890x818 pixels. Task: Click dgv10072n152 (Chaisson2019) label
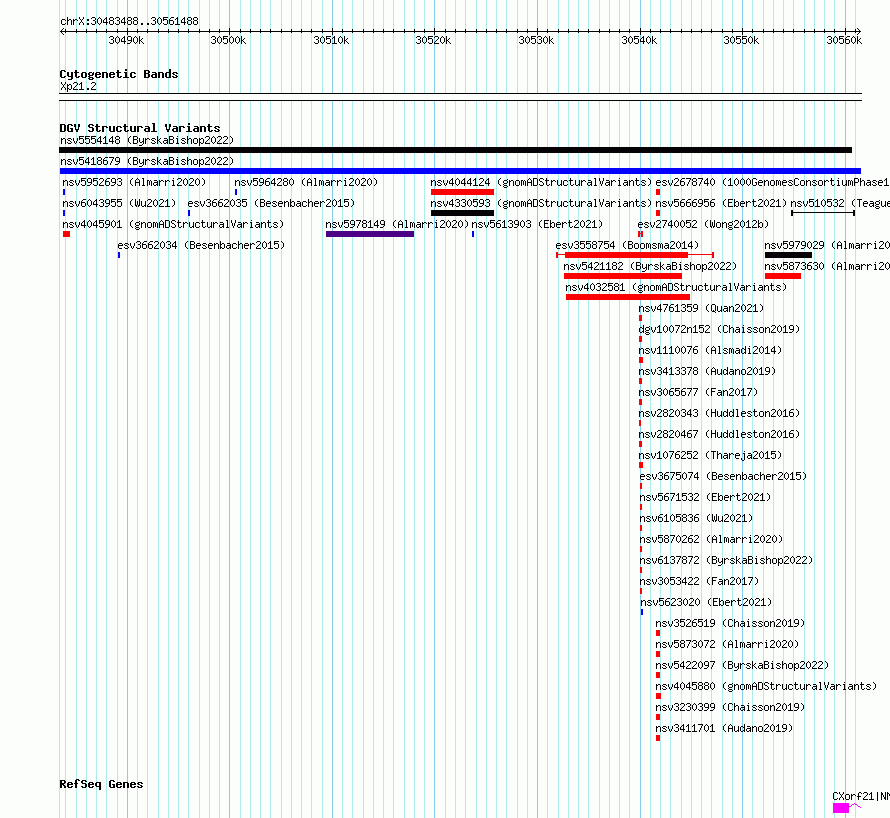(x=719, y=329)
